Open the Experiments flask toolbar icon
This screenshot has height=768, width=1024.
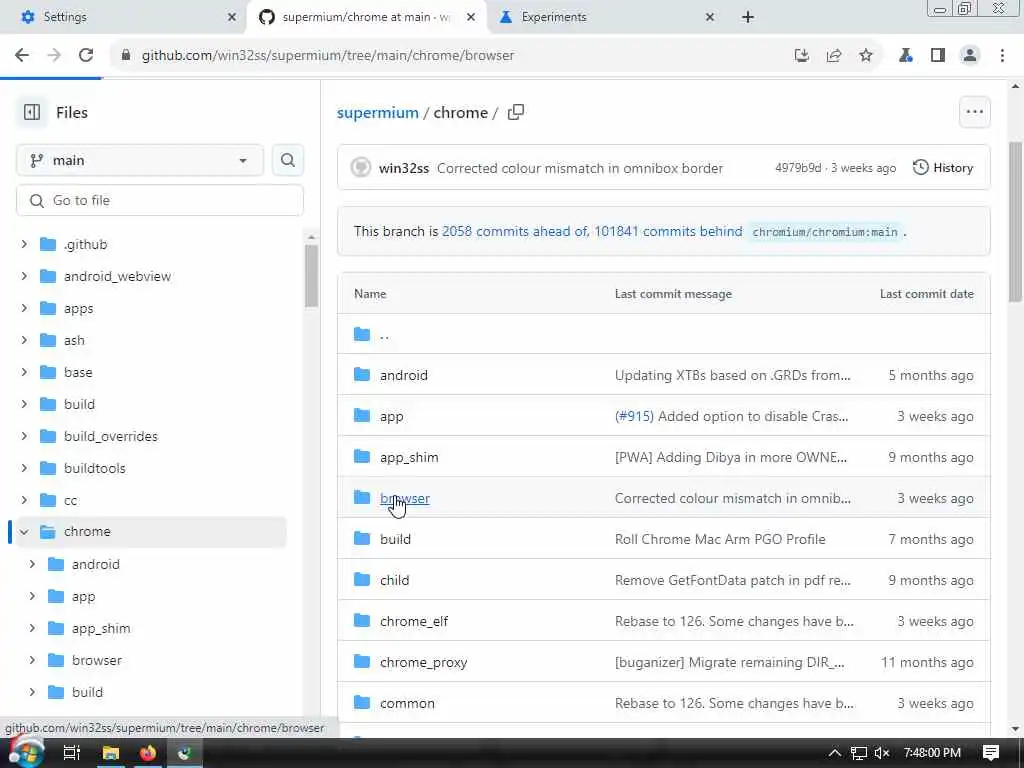point(905,56)
